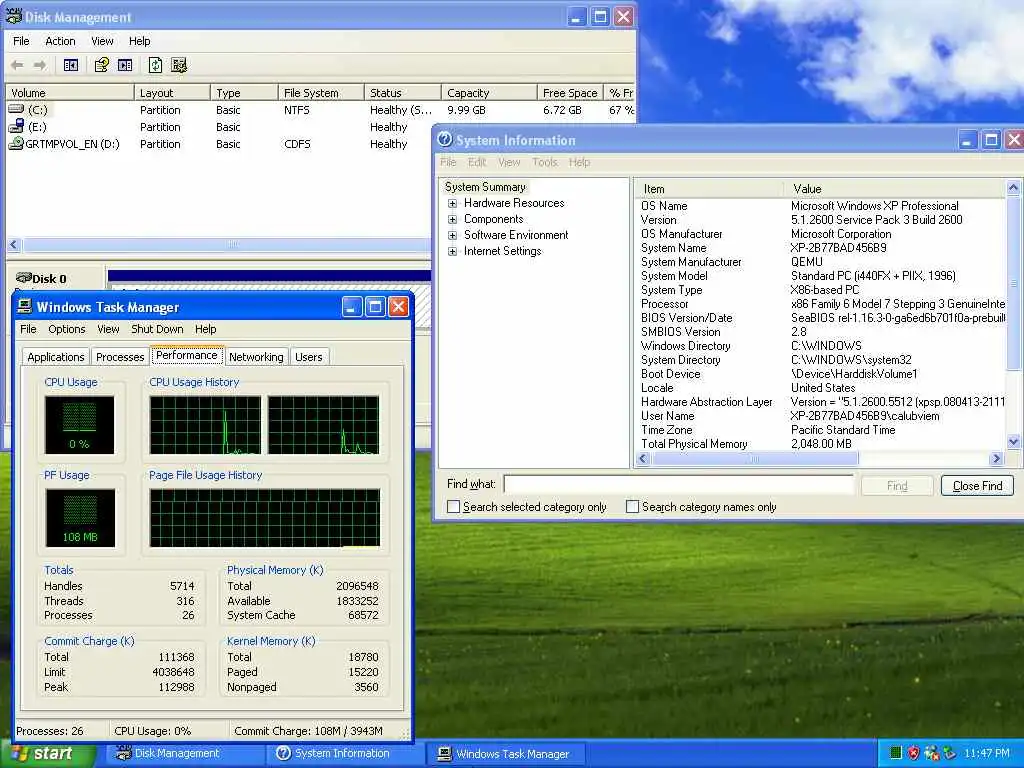Click Show/Hide Console Tree icon in Disk Management
The image size is (1024, 768).
click(71, 65)
